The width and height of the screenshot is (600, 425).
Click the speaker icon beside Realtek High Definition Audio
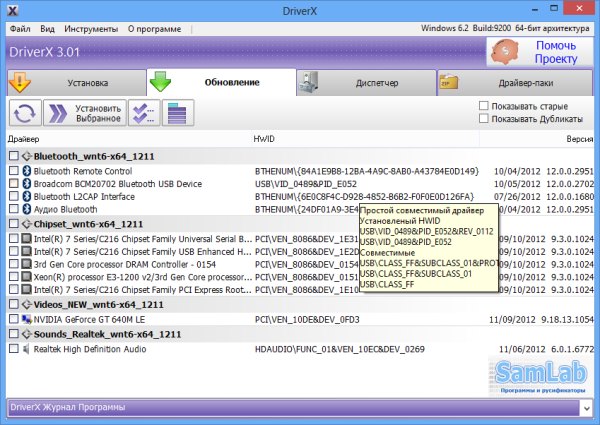coord(27,349)
